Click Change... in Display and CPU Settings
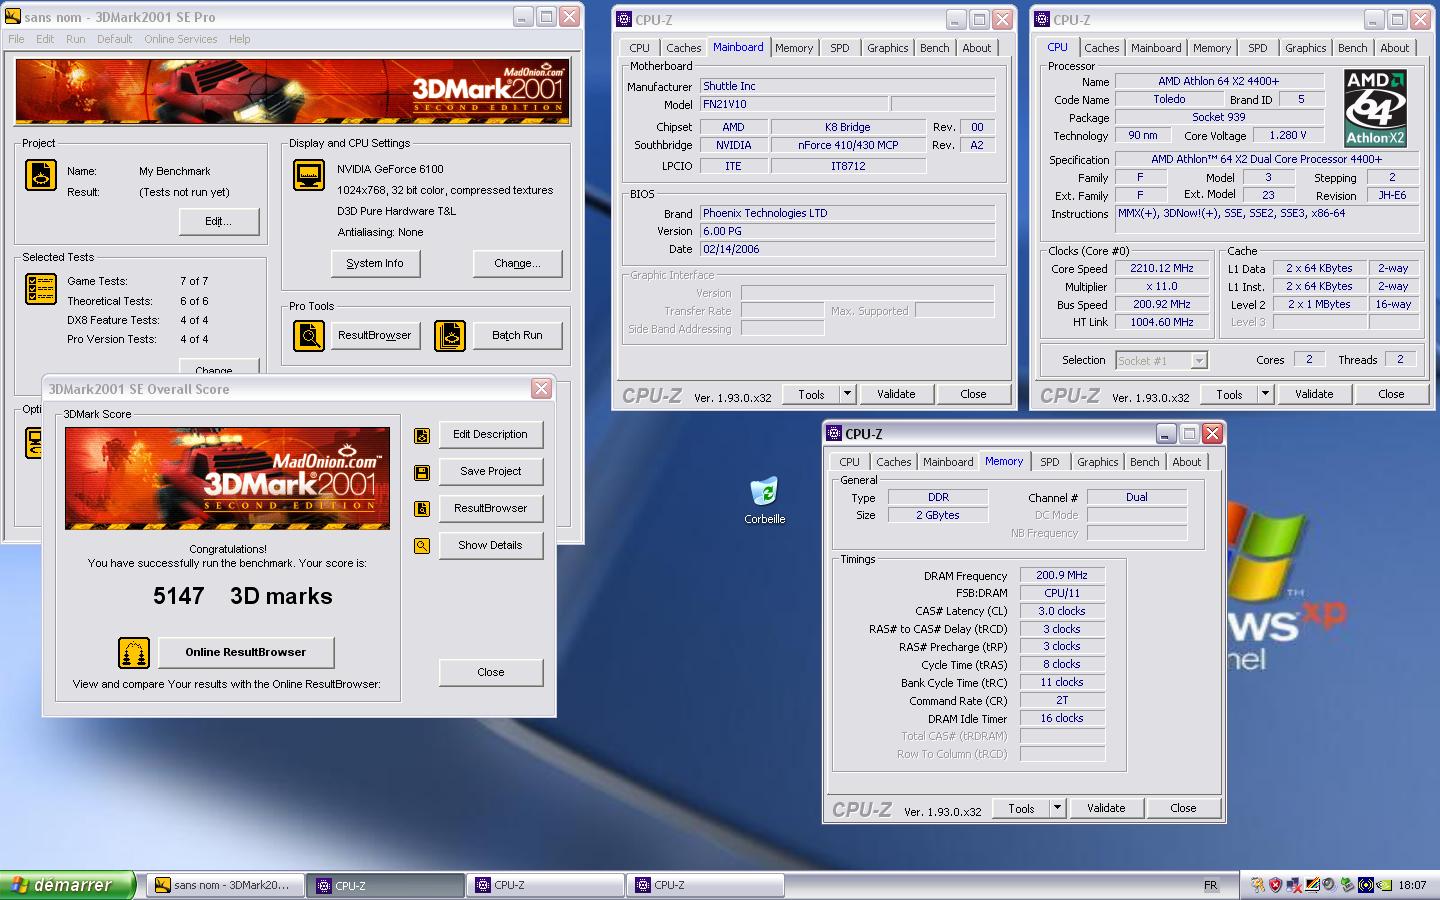Screen dimensions: 1440x900 click(517, 263)
